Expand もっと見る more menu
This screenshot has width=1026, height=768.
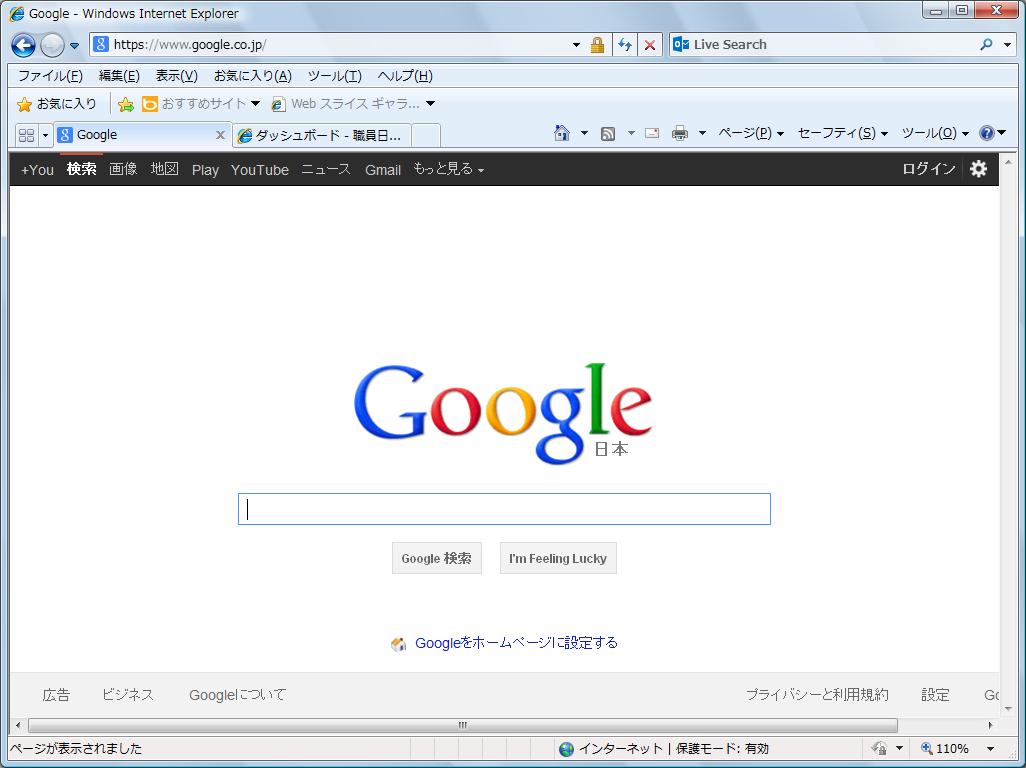coord(448,169)
